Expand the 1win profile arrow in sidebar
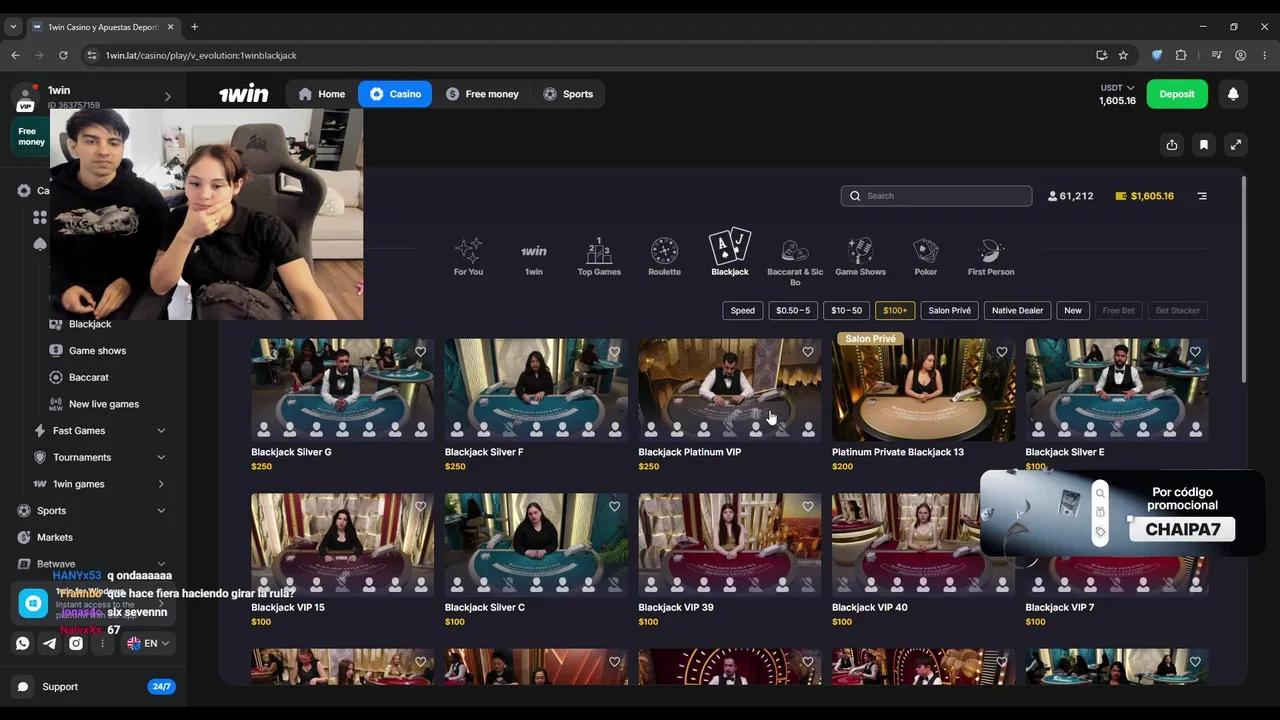The height and width of the screenshot is (720, 1280). (x=167, y=97)
